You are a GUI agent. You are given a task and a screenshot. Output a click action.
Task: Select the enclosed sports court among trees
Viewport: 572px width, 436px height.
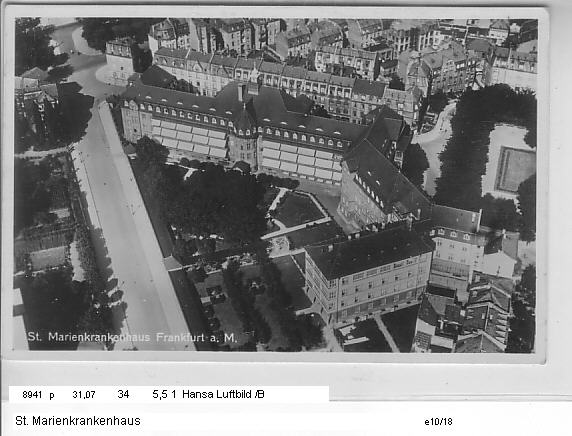514,169
